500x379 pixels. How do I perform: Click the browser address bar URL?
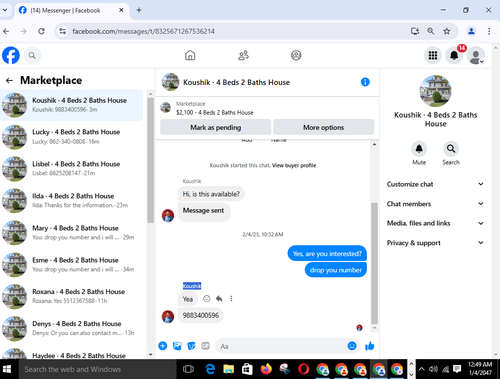(x=143, y=31)
